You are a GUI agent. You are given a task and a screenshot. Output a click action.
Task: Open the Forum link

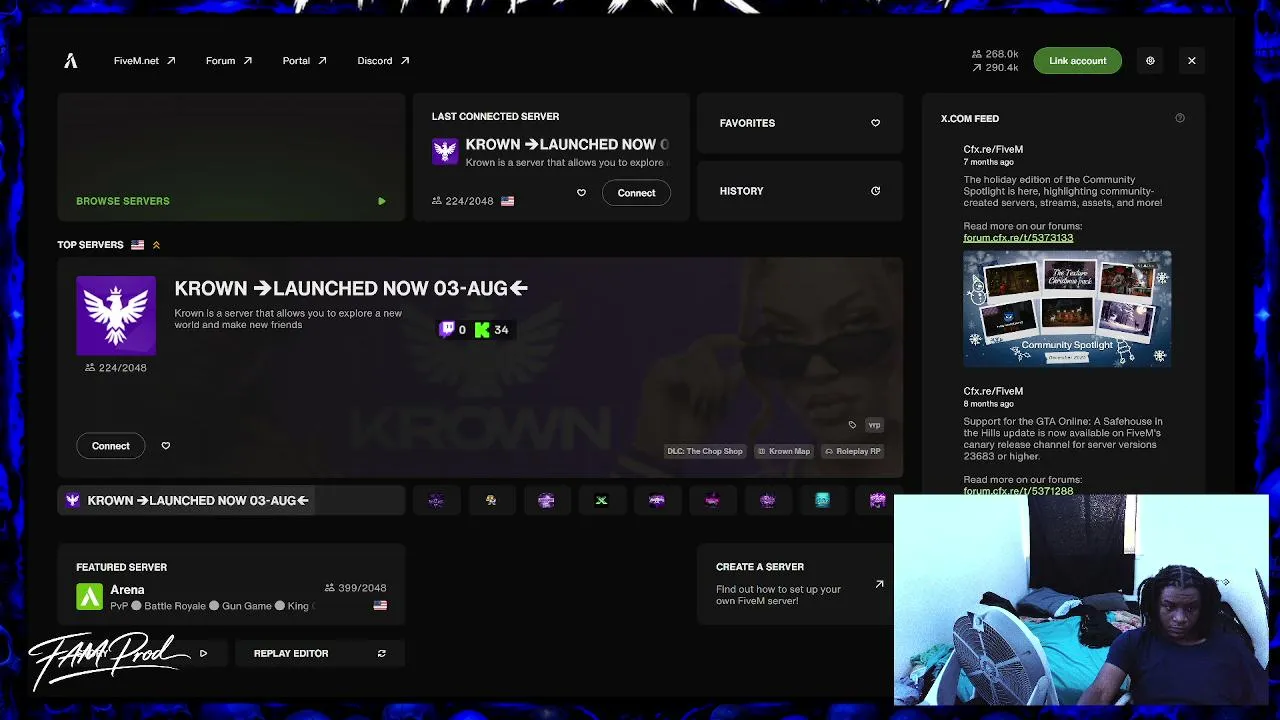pyautogui.click(x=228, y=61)
